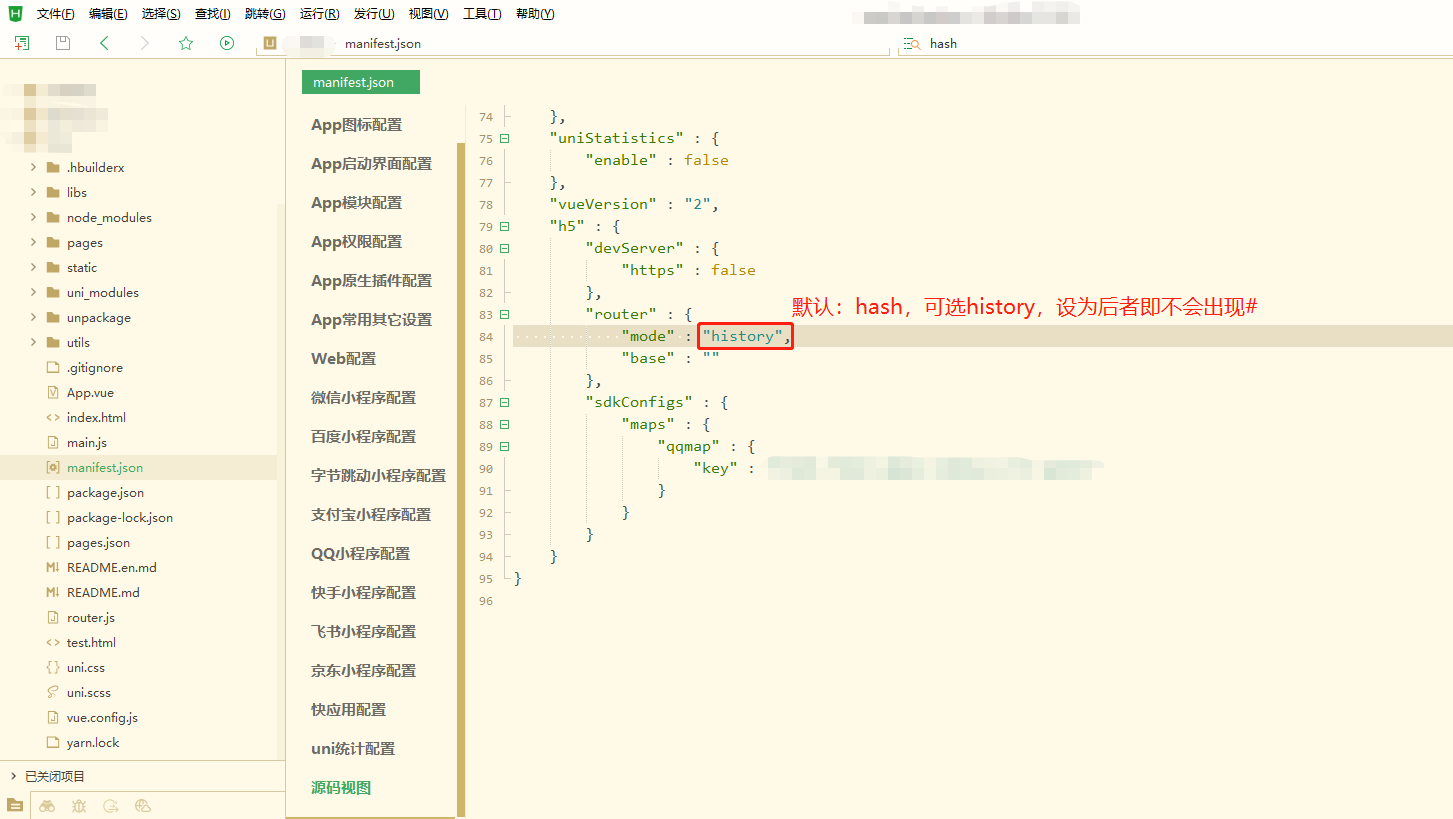1453x819 pixels.
Task: Collapse the sdkConfigs block fold marker
Action: [504, 403]
